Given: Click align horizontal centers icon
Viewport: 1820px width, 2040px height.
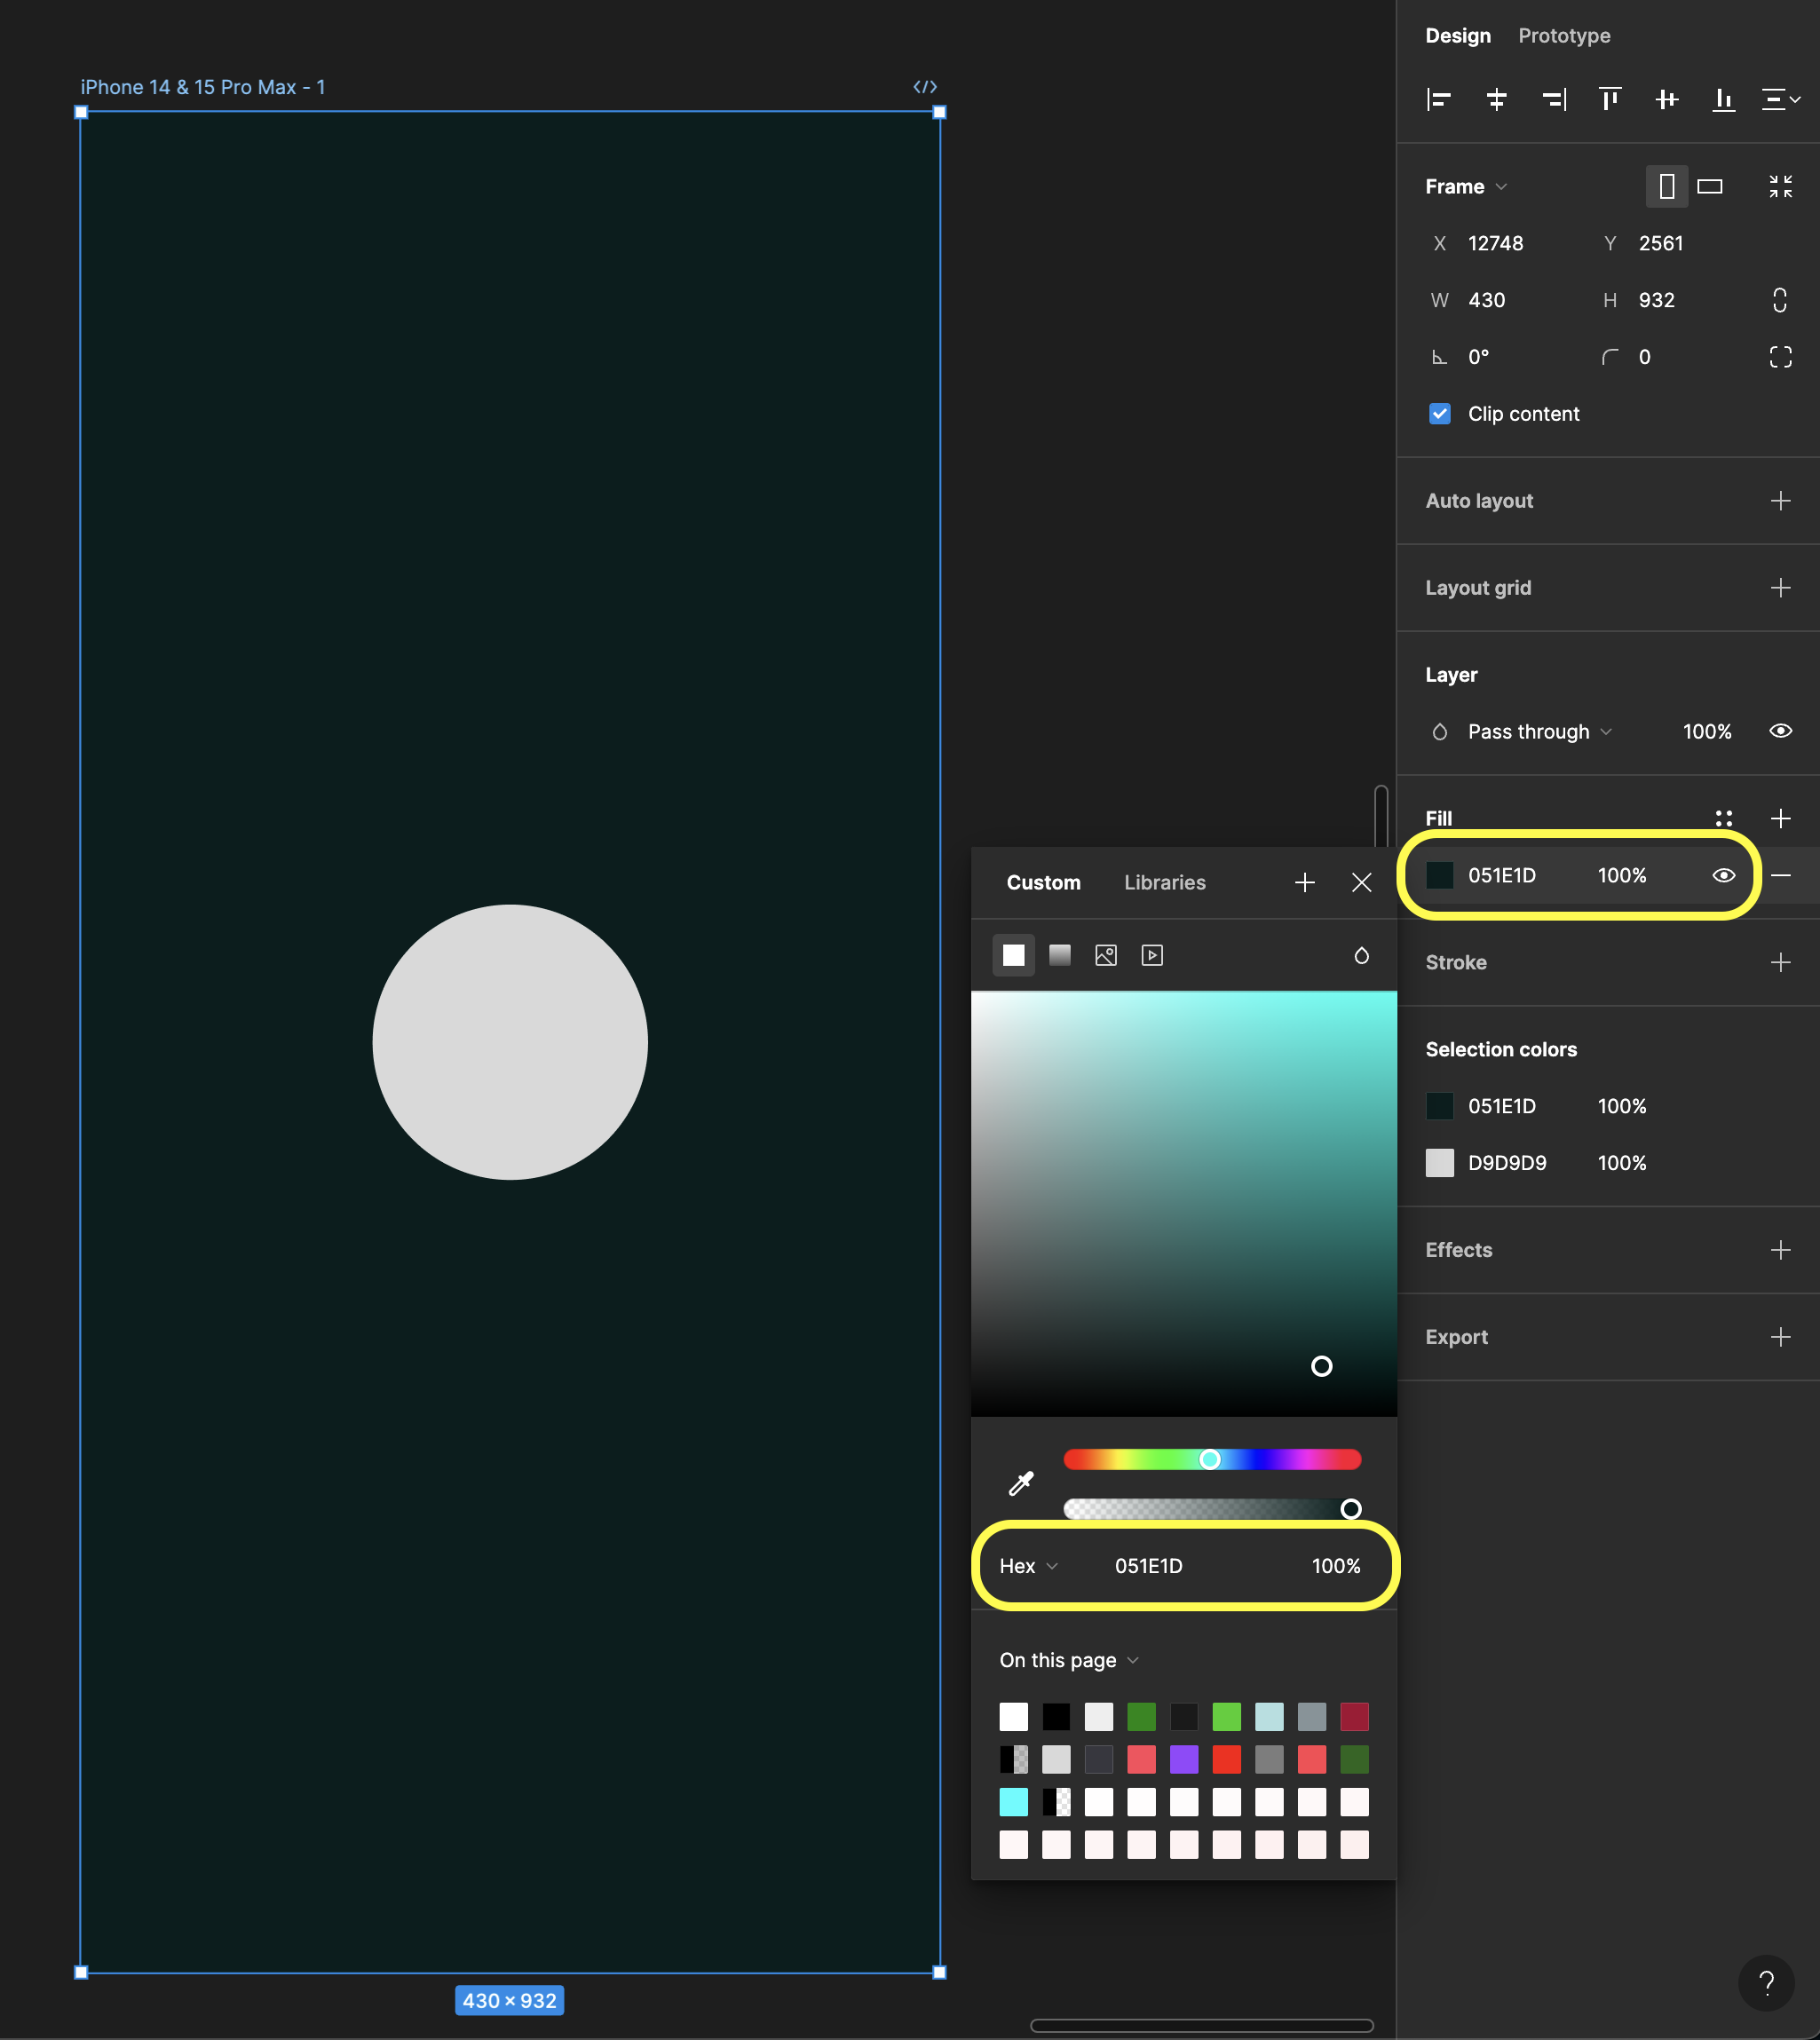Looking at the screenshot, I should pos(1496,99).
